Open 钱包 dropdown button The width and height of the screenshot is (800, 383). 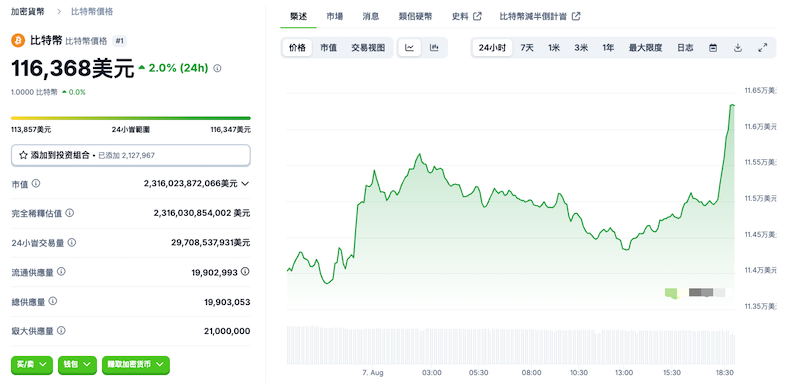(77, 365)
